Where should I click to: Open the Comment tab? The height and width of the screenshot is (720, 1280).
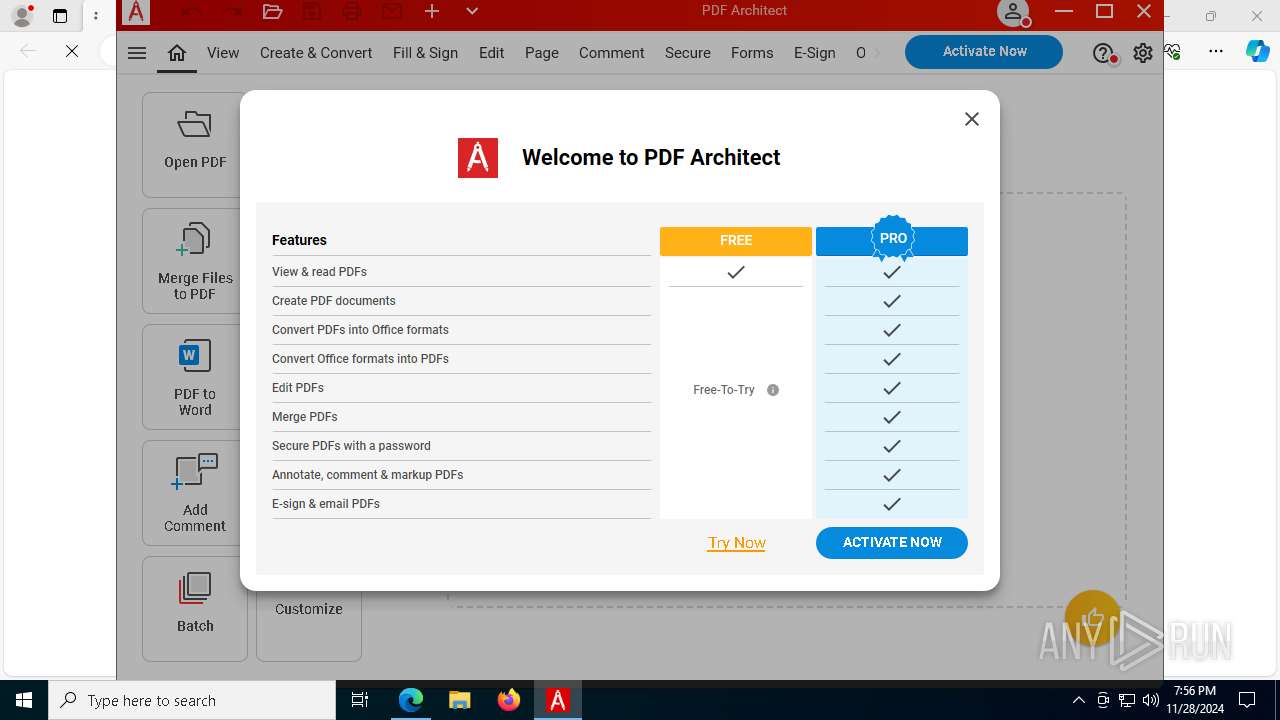pos(611,53)
